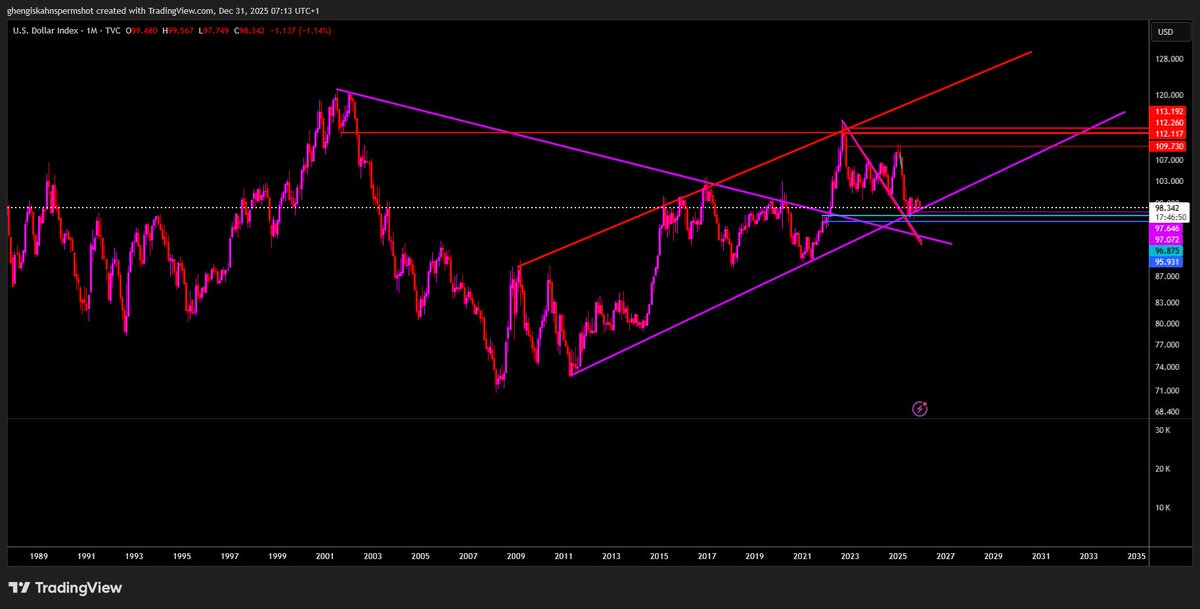Click the TVC exchange label
Viewport: 1200px width, 609px height.
(x=113, y=31)
